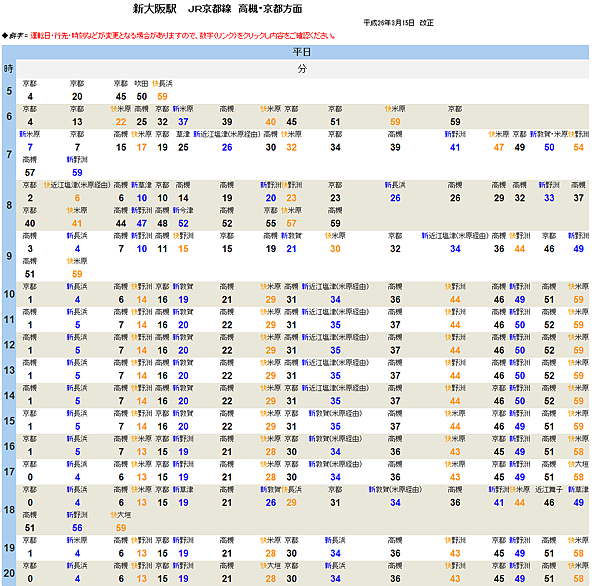This screenshot has height=586, width=600.
Task: Select the 17:58 rapid Ogaki link
Action: [579, 477]
